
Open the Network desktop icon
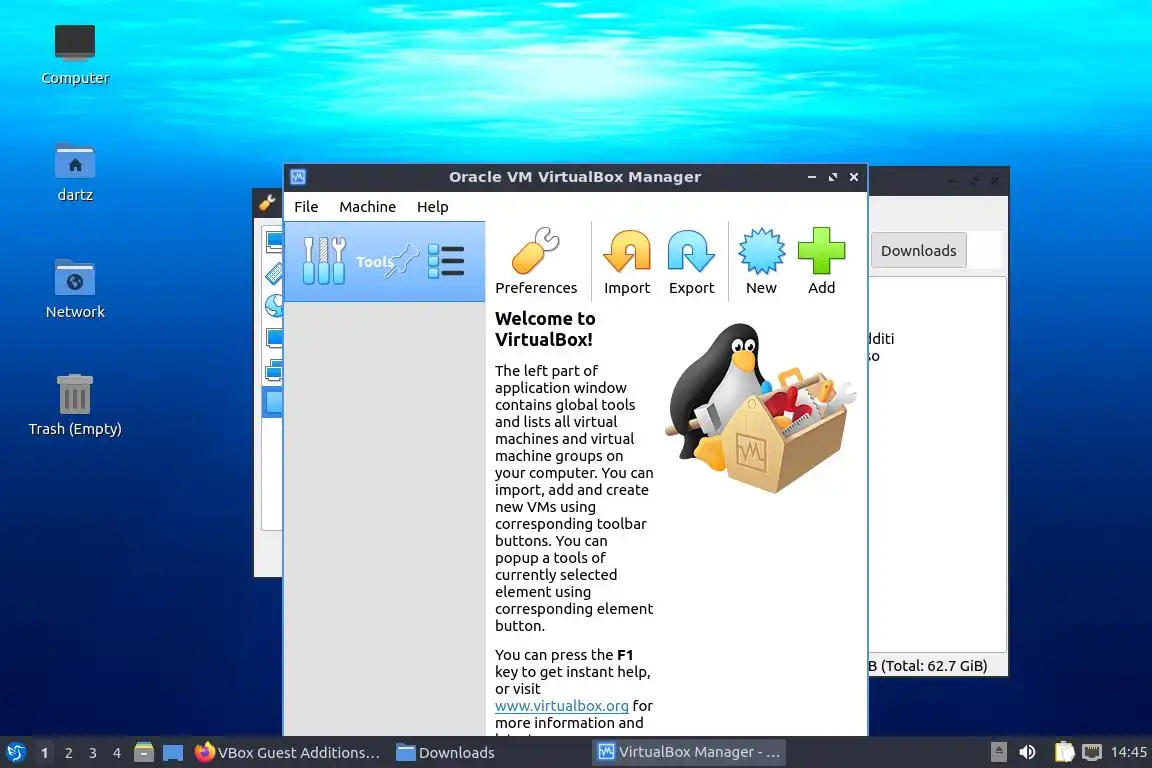tap(75, 289)
